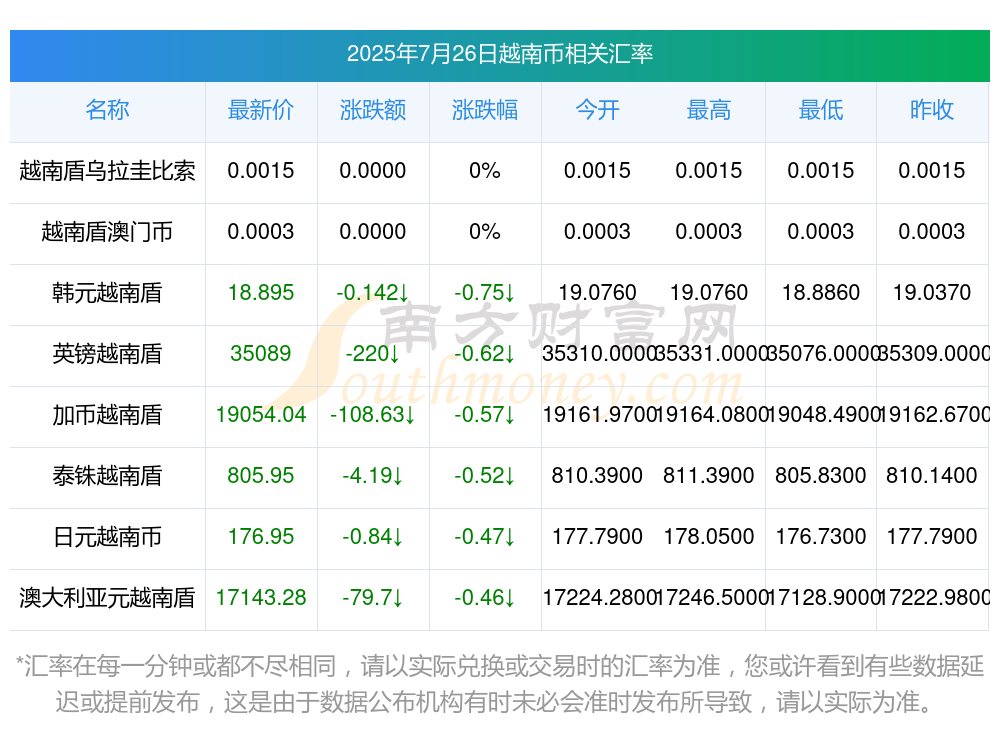Click change percent -0.62↓

[485, 353]
